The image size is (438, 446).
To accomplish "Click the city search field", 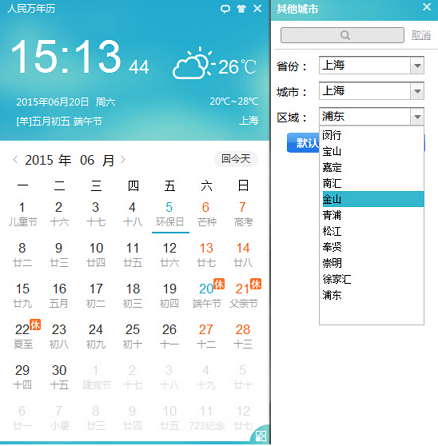I will tap(342, 35).
